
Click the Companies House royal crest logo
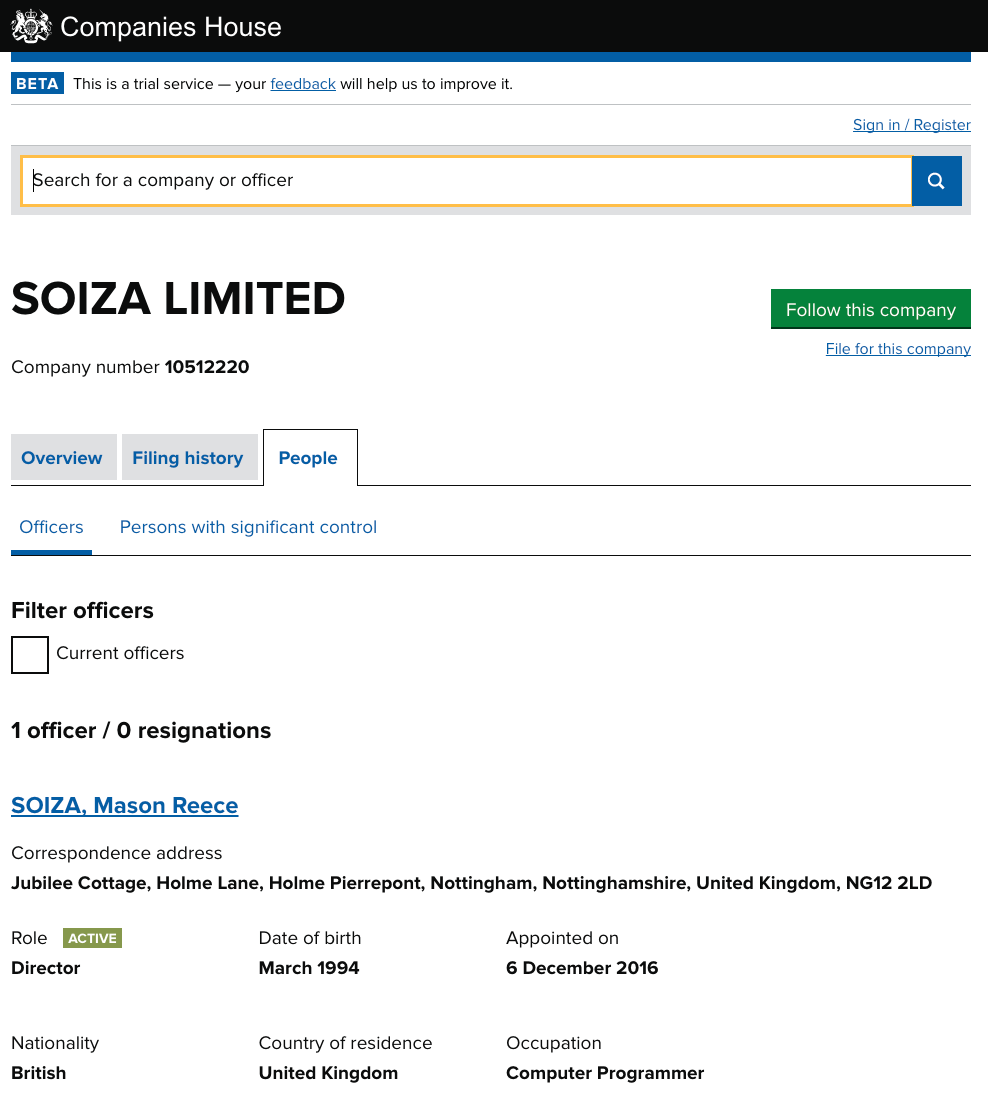(x=31, y=26)
